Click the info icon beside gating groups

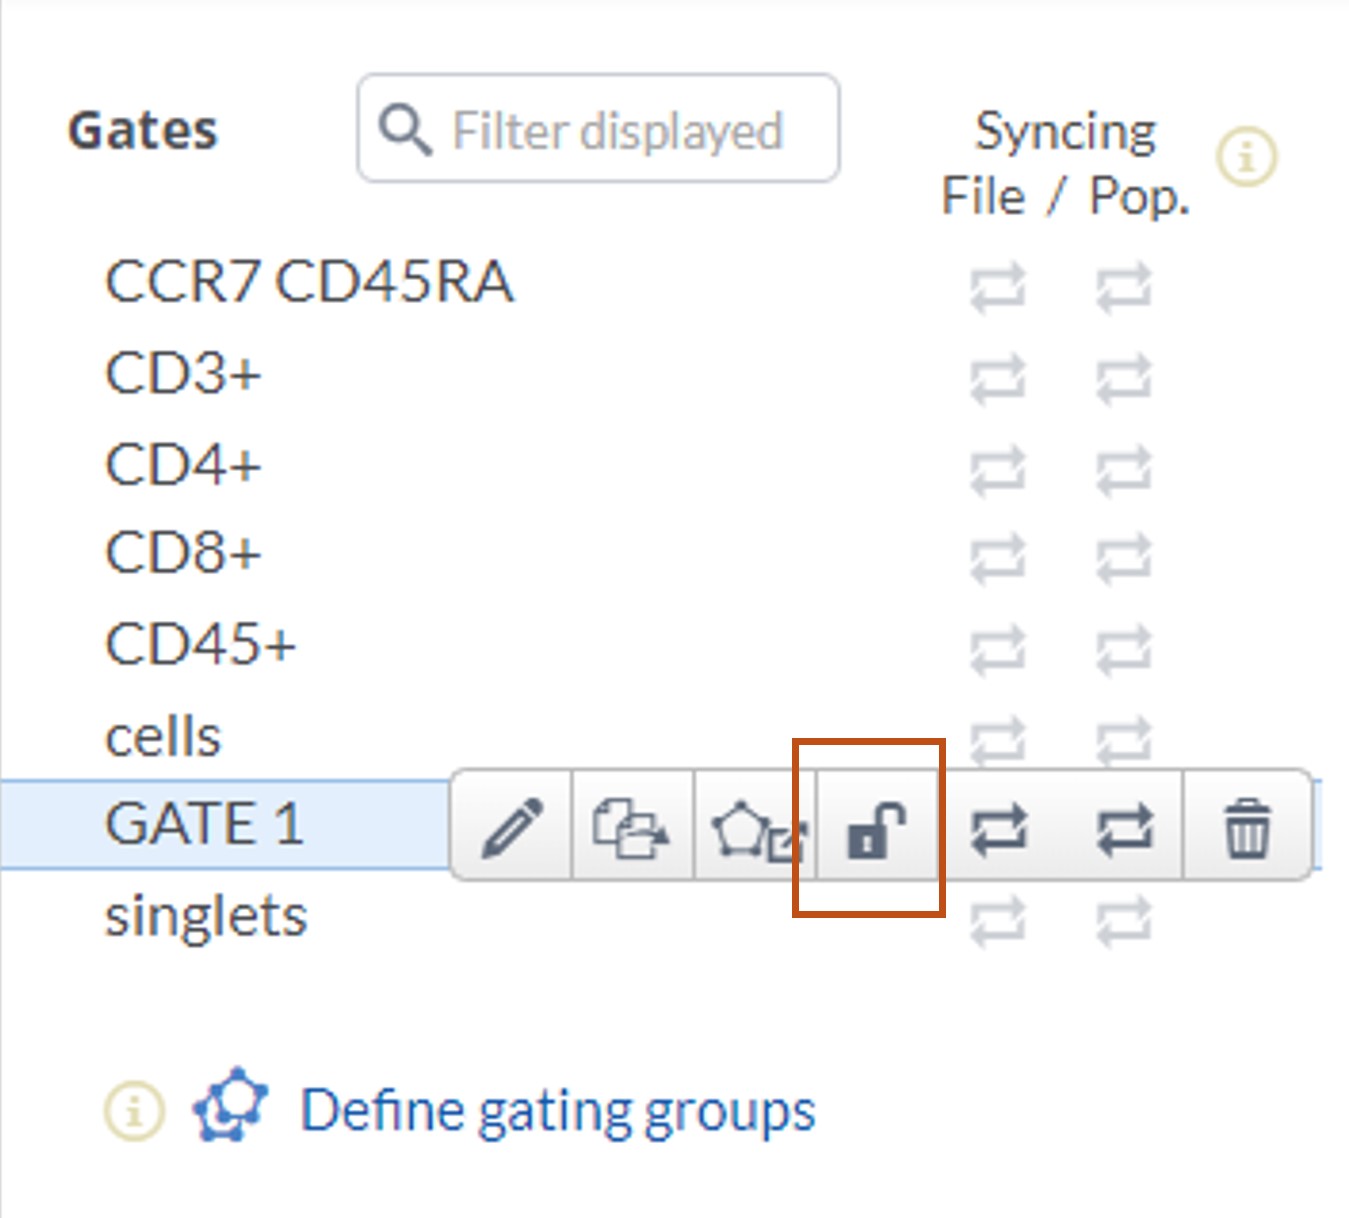[x=134, y=1110]
